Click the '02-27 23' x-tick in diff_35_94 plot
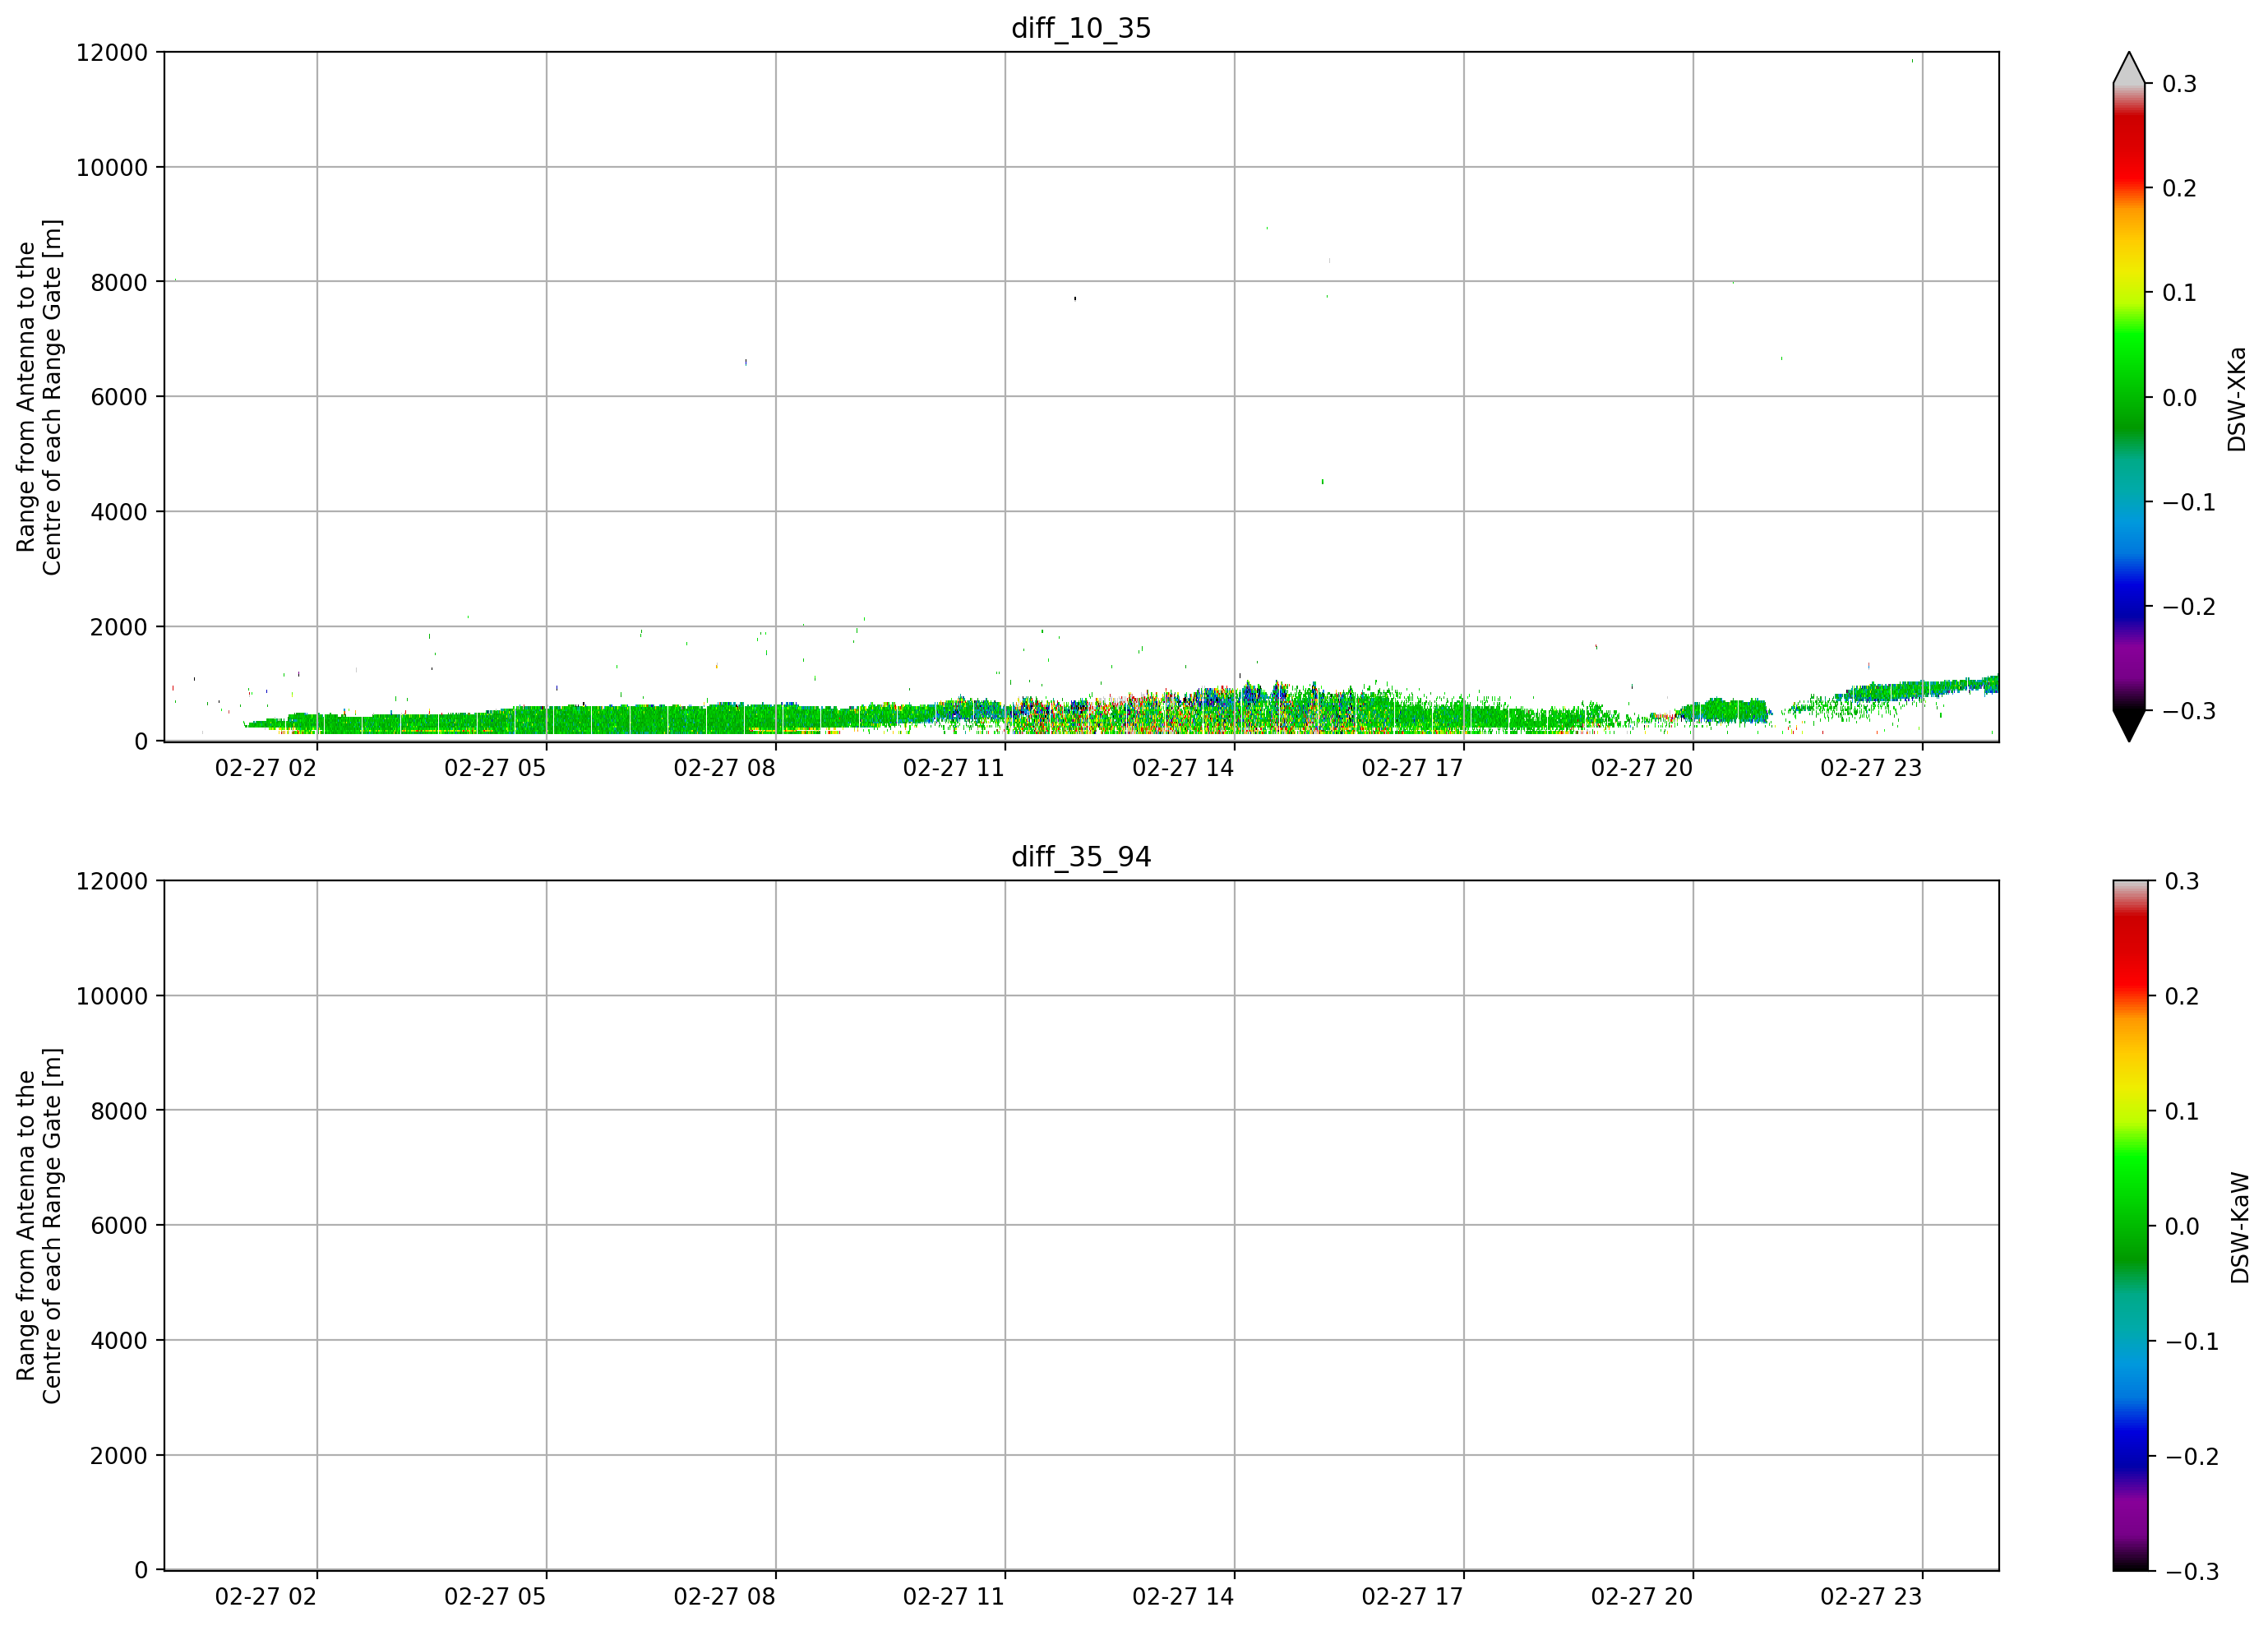The width and height of the screenshot is (2268, 1626). (1871, 1597)
